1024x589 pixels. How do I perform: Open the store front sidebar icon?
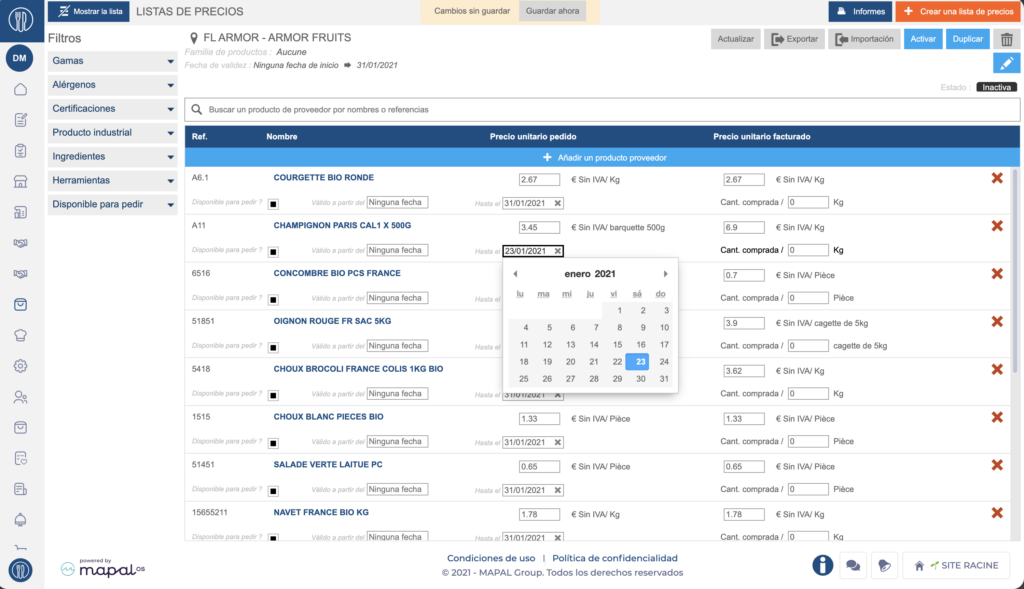coord(20,182)
